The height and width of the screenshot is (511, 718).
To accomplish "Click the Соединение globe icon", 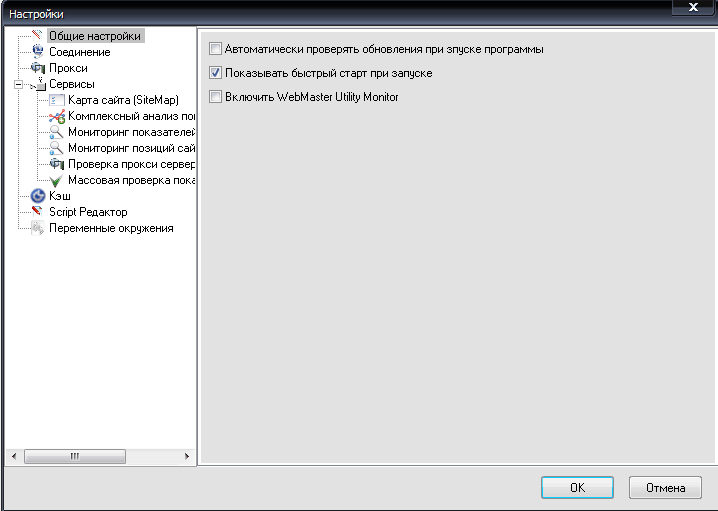I will tap(38, 52).
